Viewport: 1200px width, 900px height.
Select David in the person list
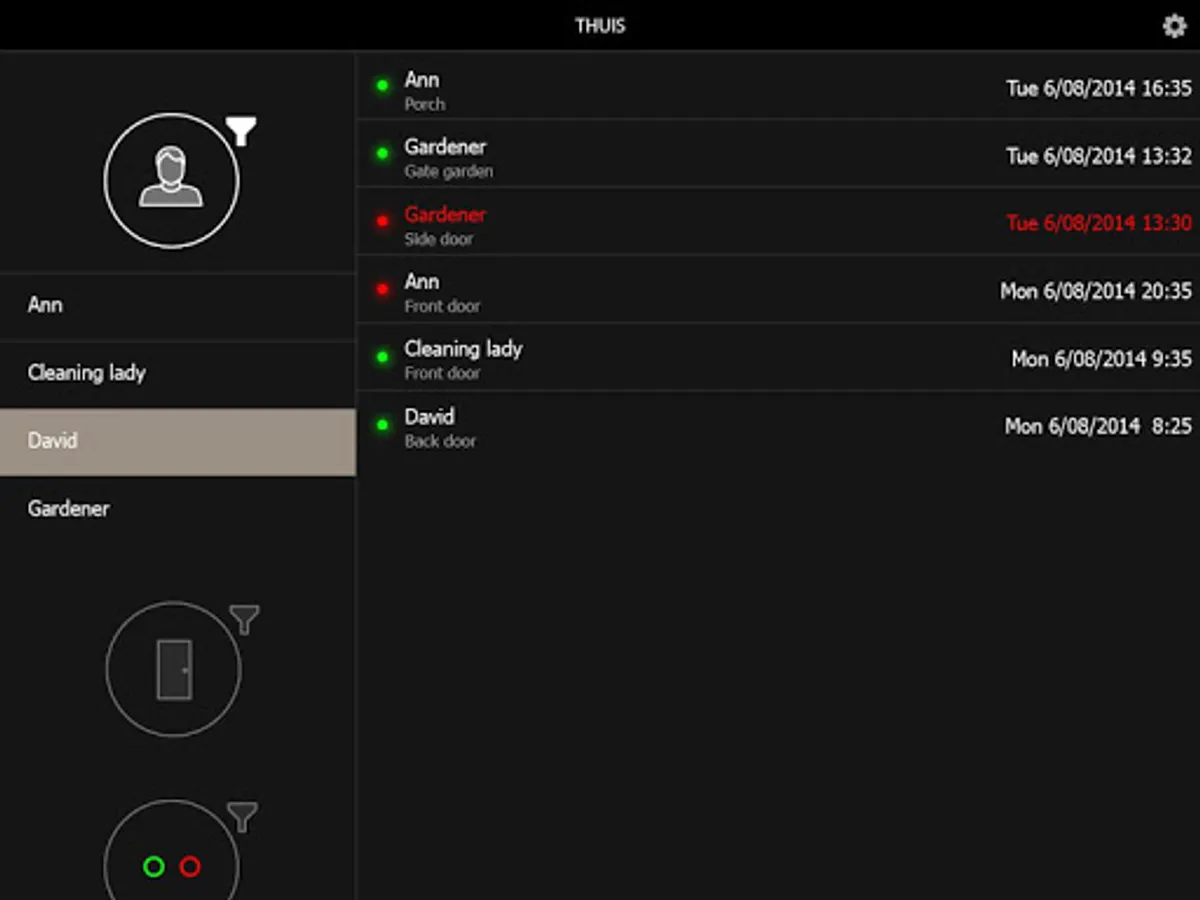tap(178, 441)
